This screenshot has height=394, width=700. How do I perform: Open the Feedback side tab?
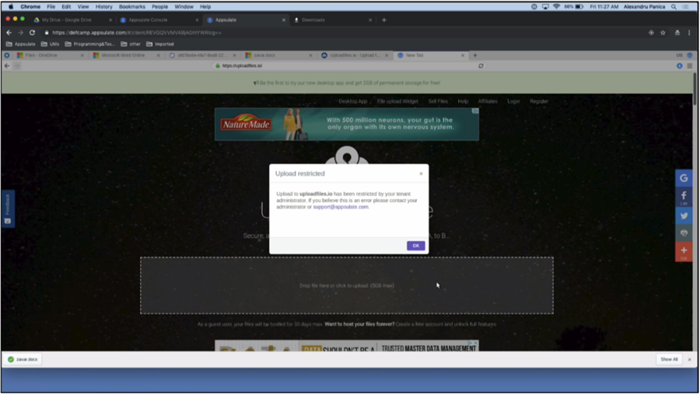pyautogui.click(x=8, y=209)
